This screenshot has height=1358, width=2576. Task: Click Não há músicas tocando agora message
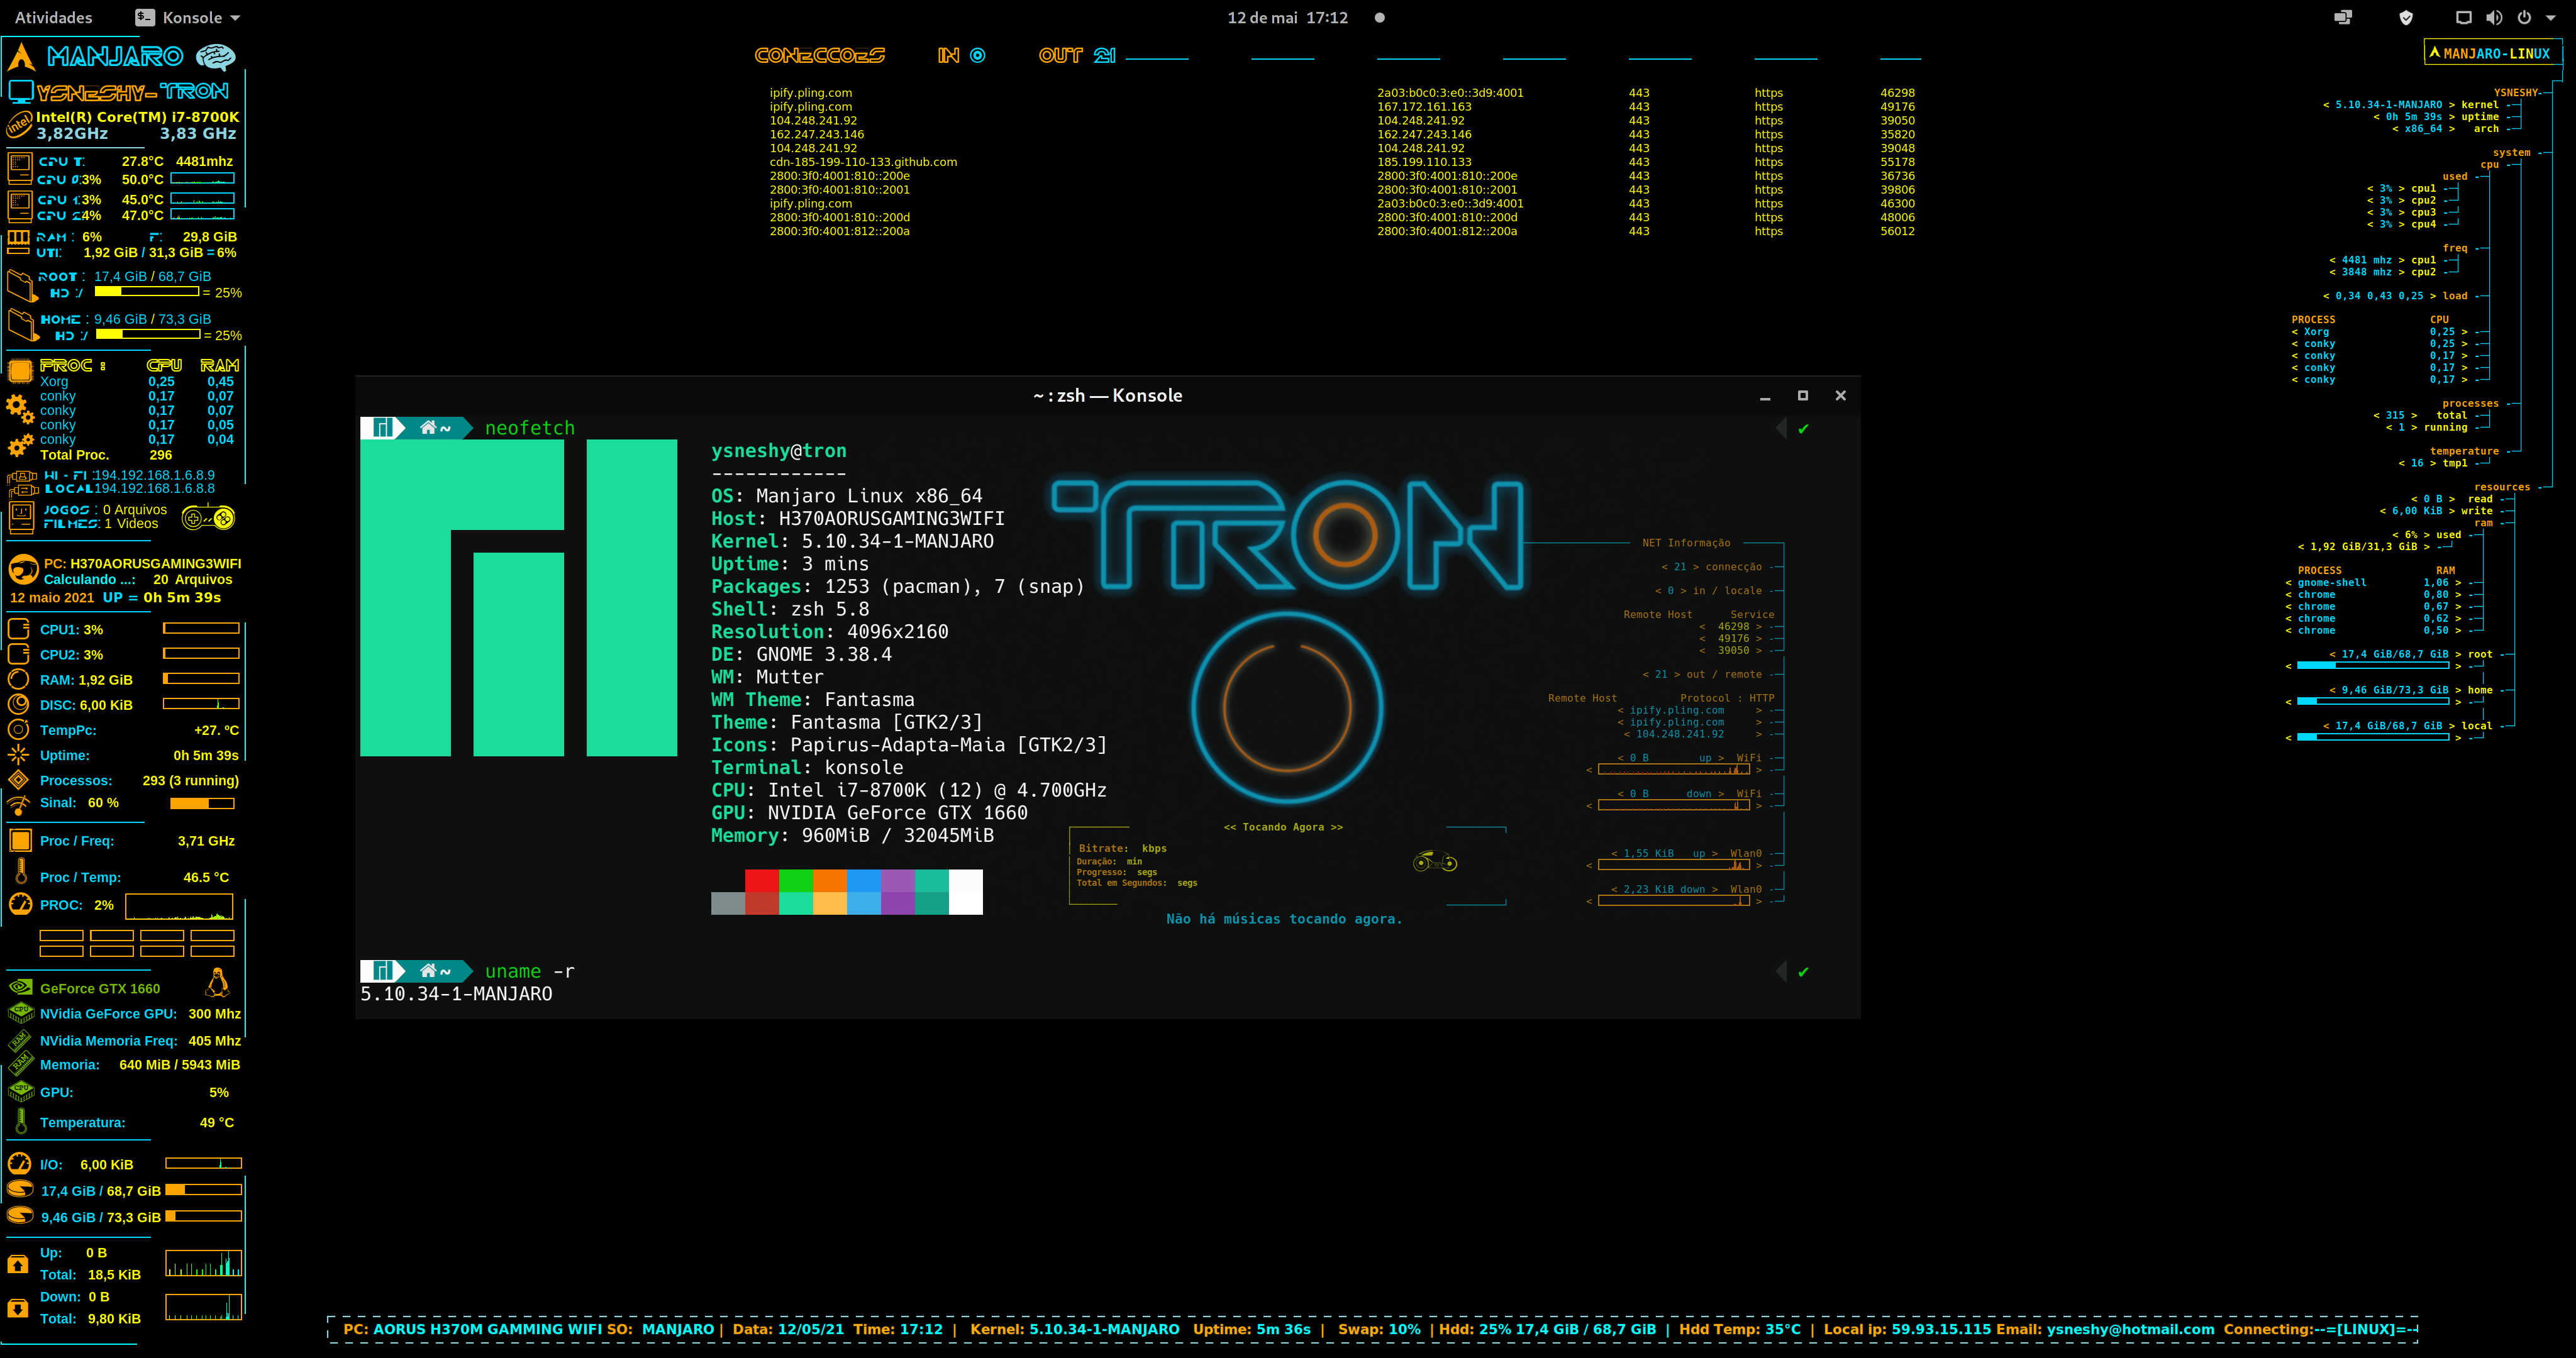pyautogui.click(x=1284, y=919)
